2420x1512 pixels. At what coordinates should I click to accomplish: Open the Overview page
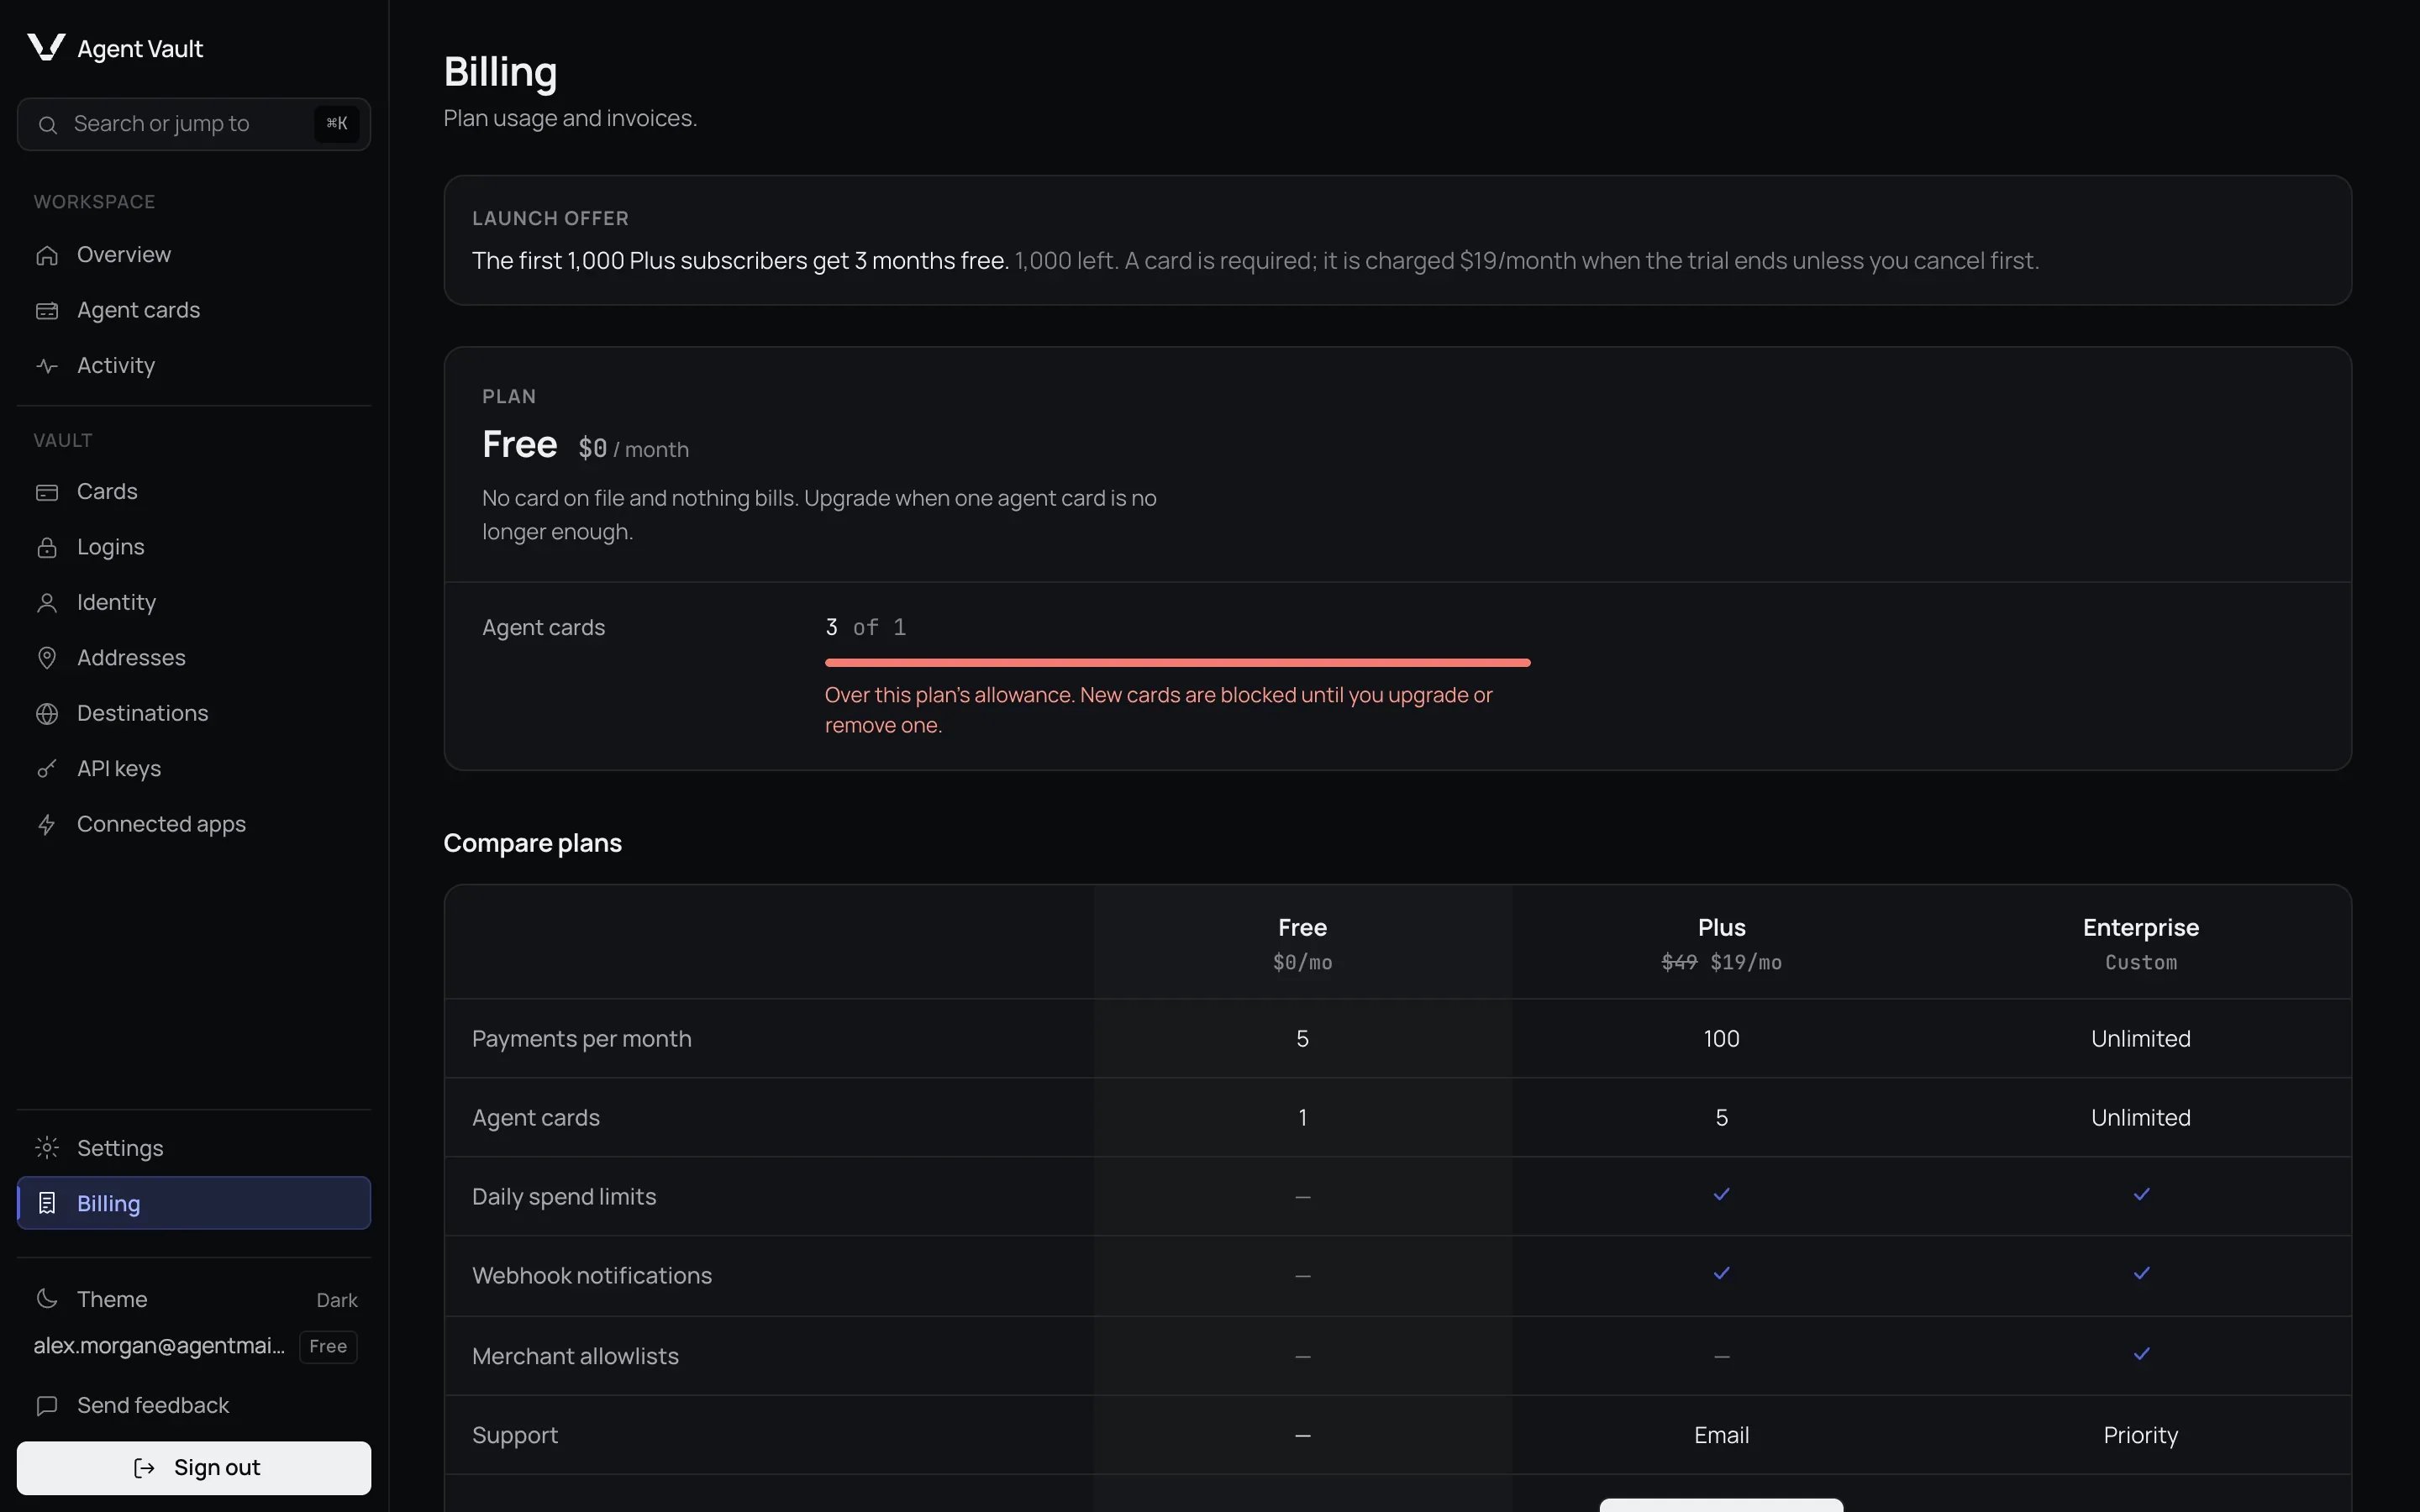[x=194, y=255]
